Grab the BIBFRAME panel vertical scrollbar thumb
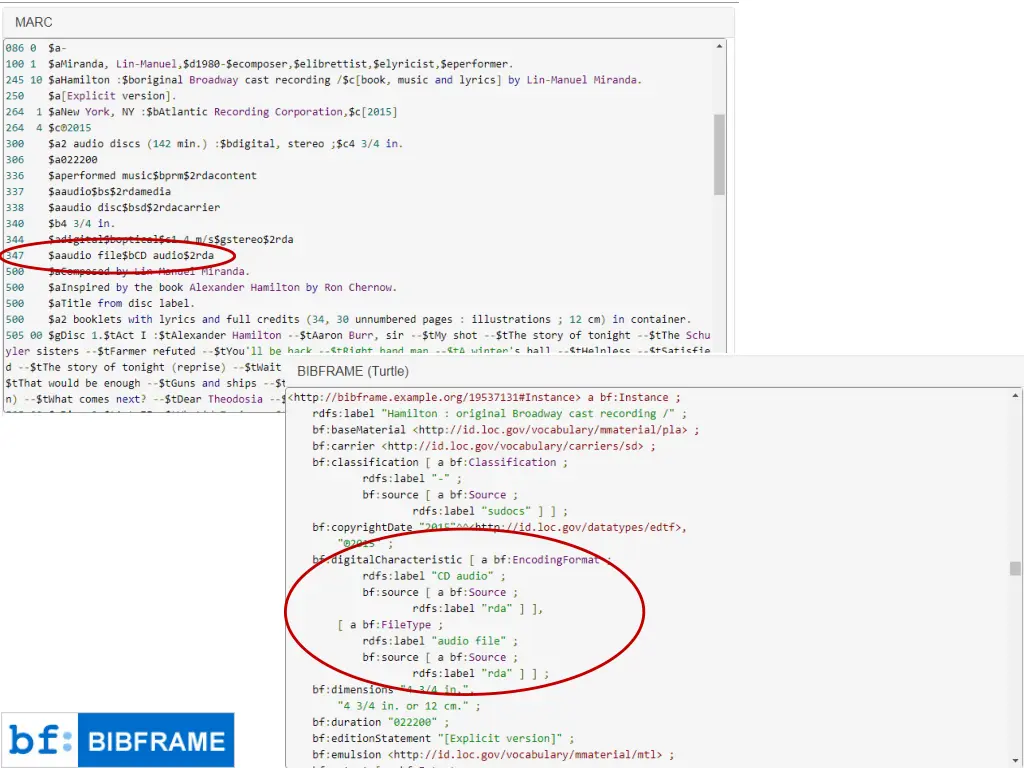The image size is (1024, 768). (1015, 568)
